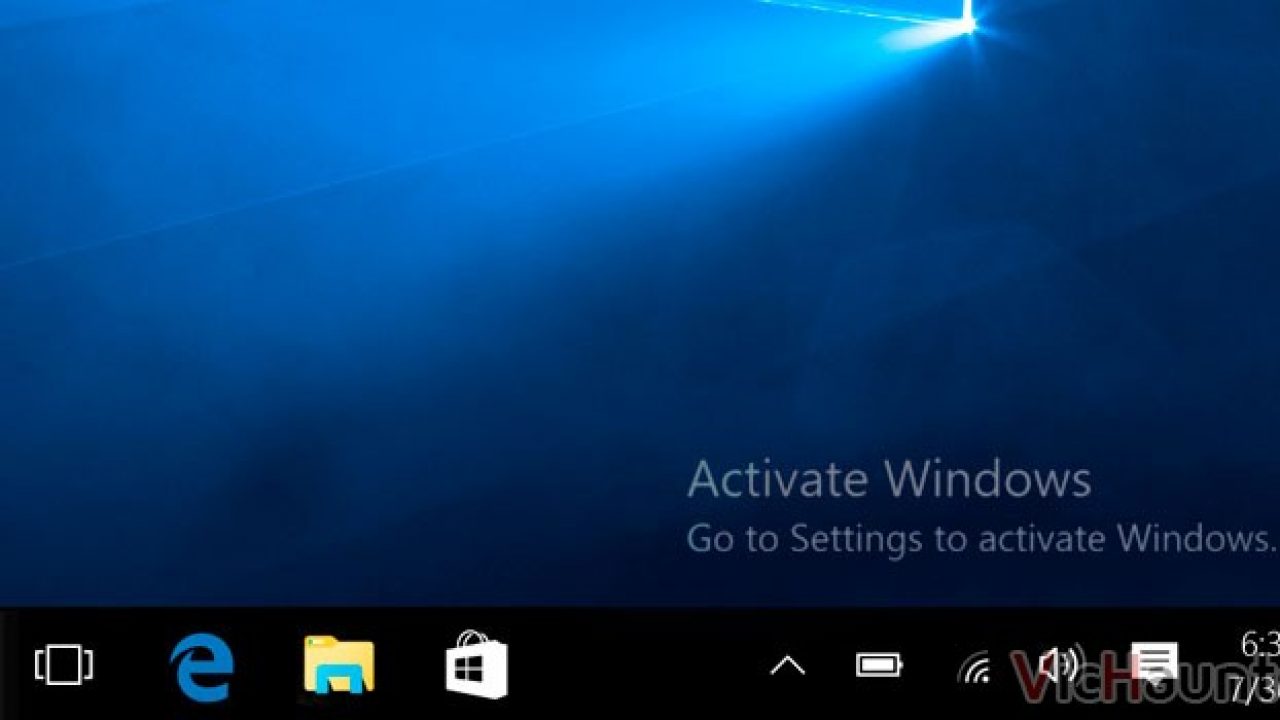Open the Action Center notifications

(x=1154, y=665)
